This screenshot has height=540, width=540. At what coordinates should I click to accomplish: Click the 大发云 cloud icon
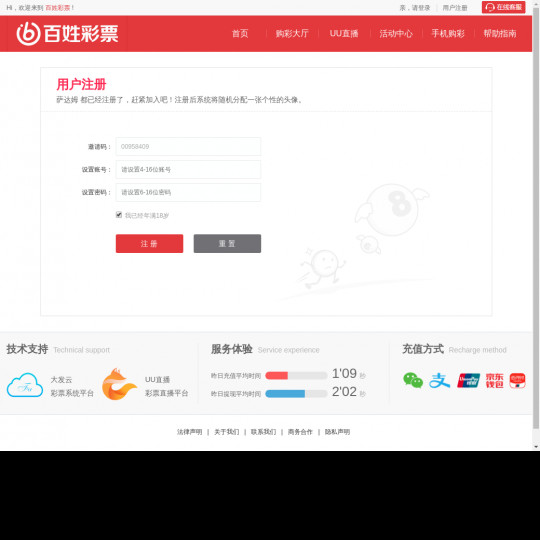[x=25, y=385]
